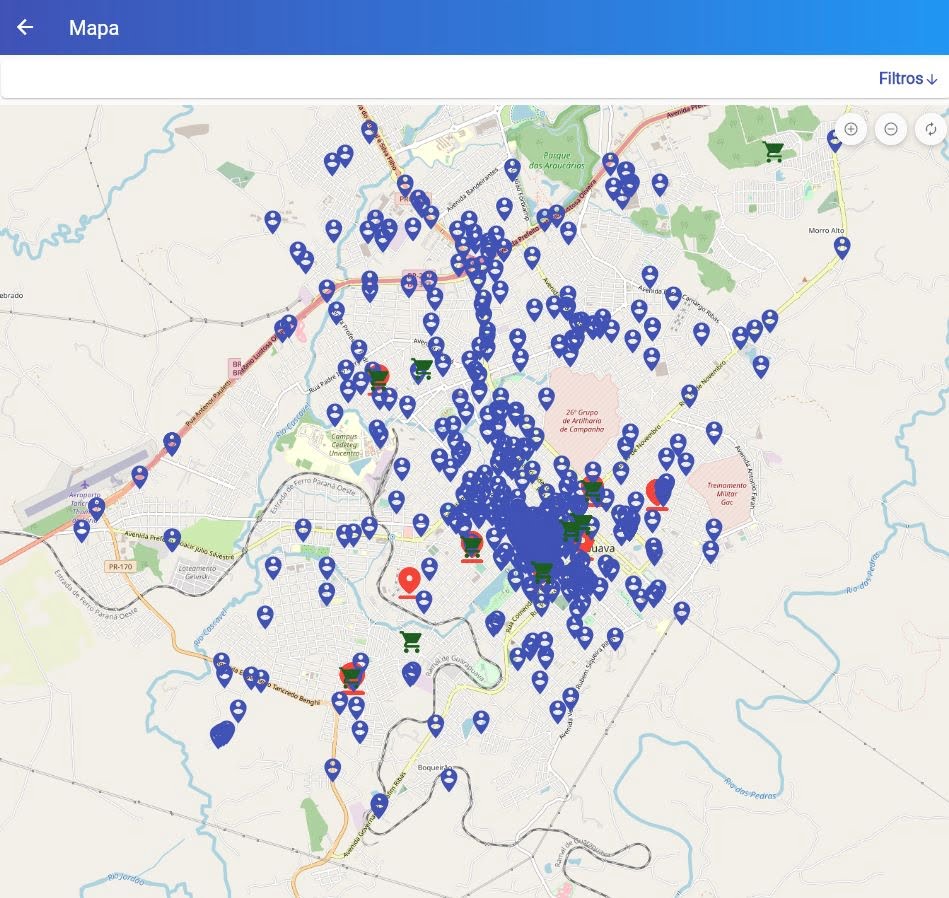Click the PR-170 road badge

click(x=119, y=566)
